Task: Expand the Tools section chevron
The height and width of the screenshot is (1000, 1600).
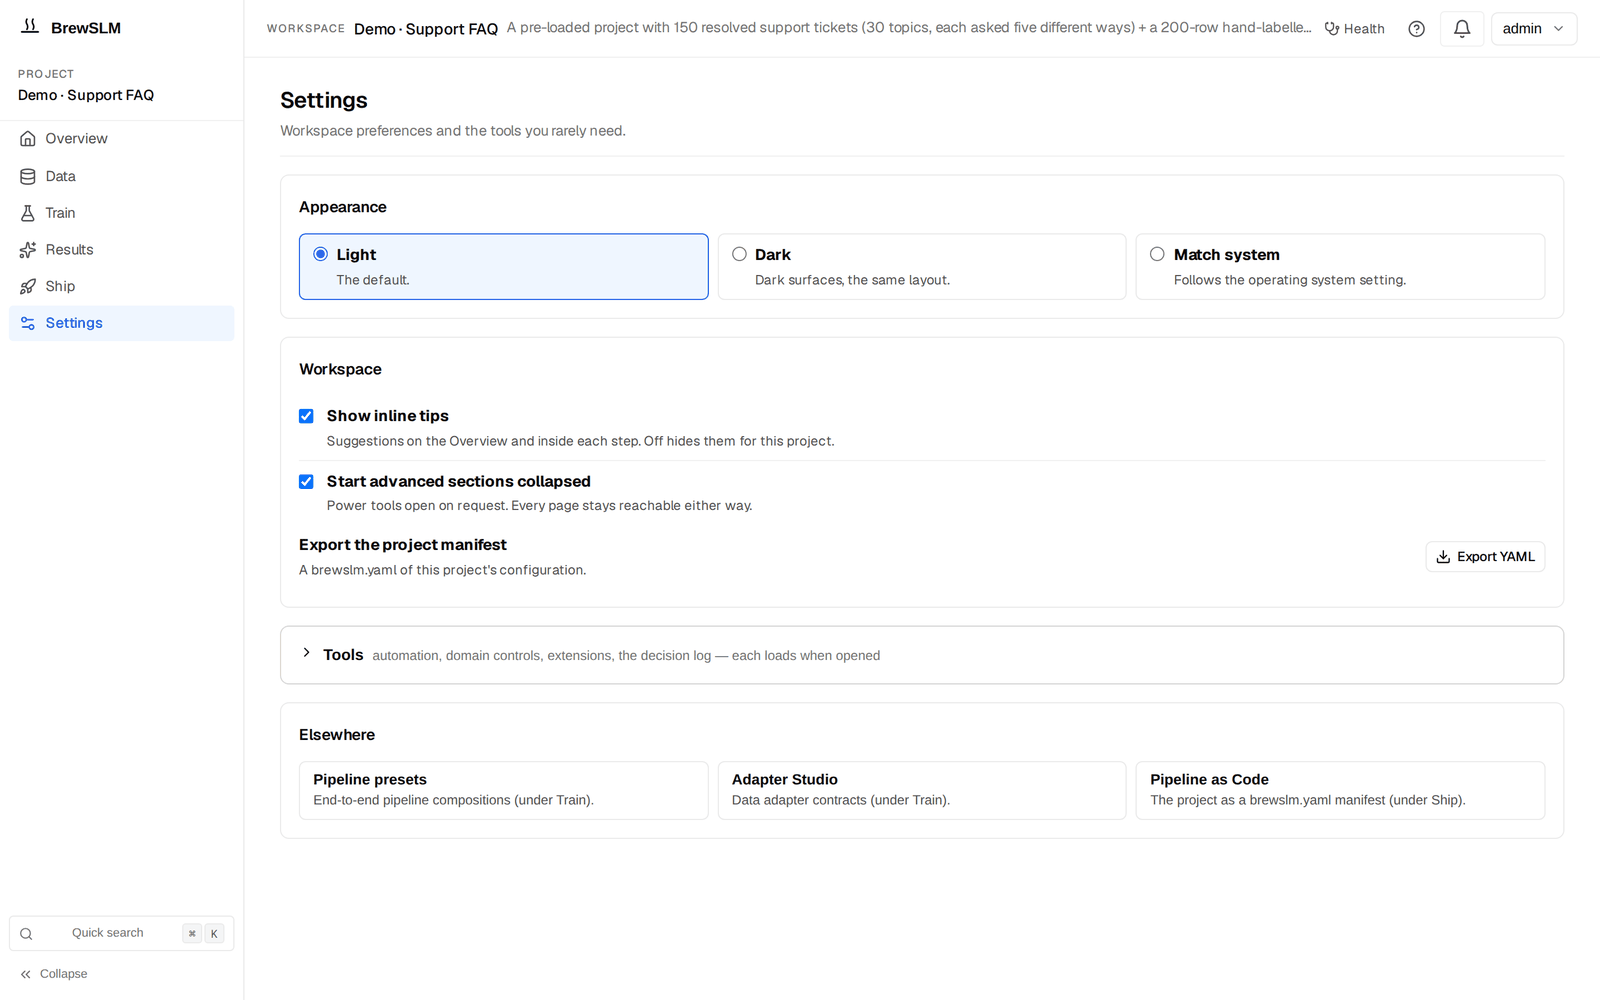Action: pyautogui.click(x=307, y=653)
